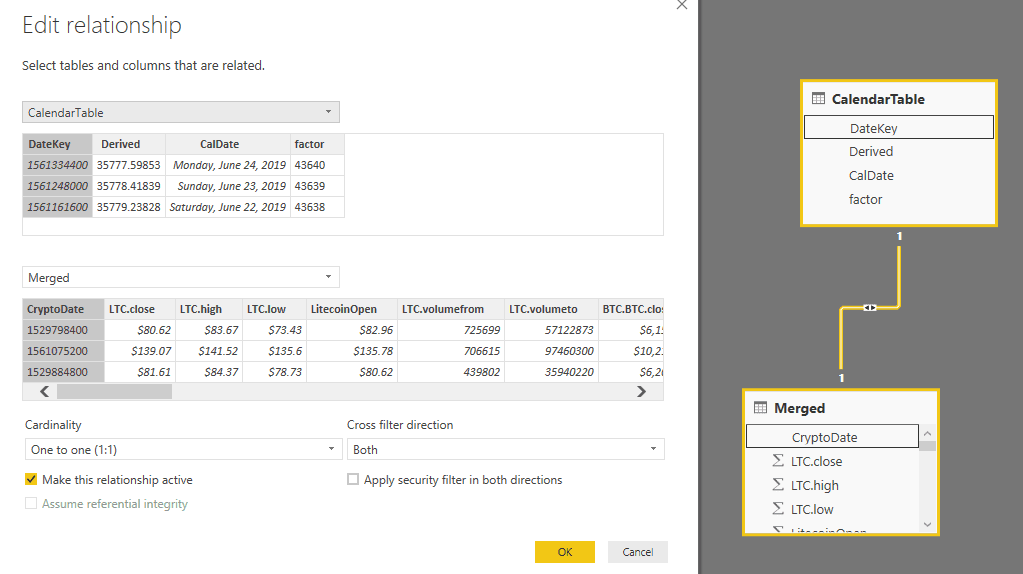
Task: Click the LTC.volumeto cell 57122873
Action: 551,330
